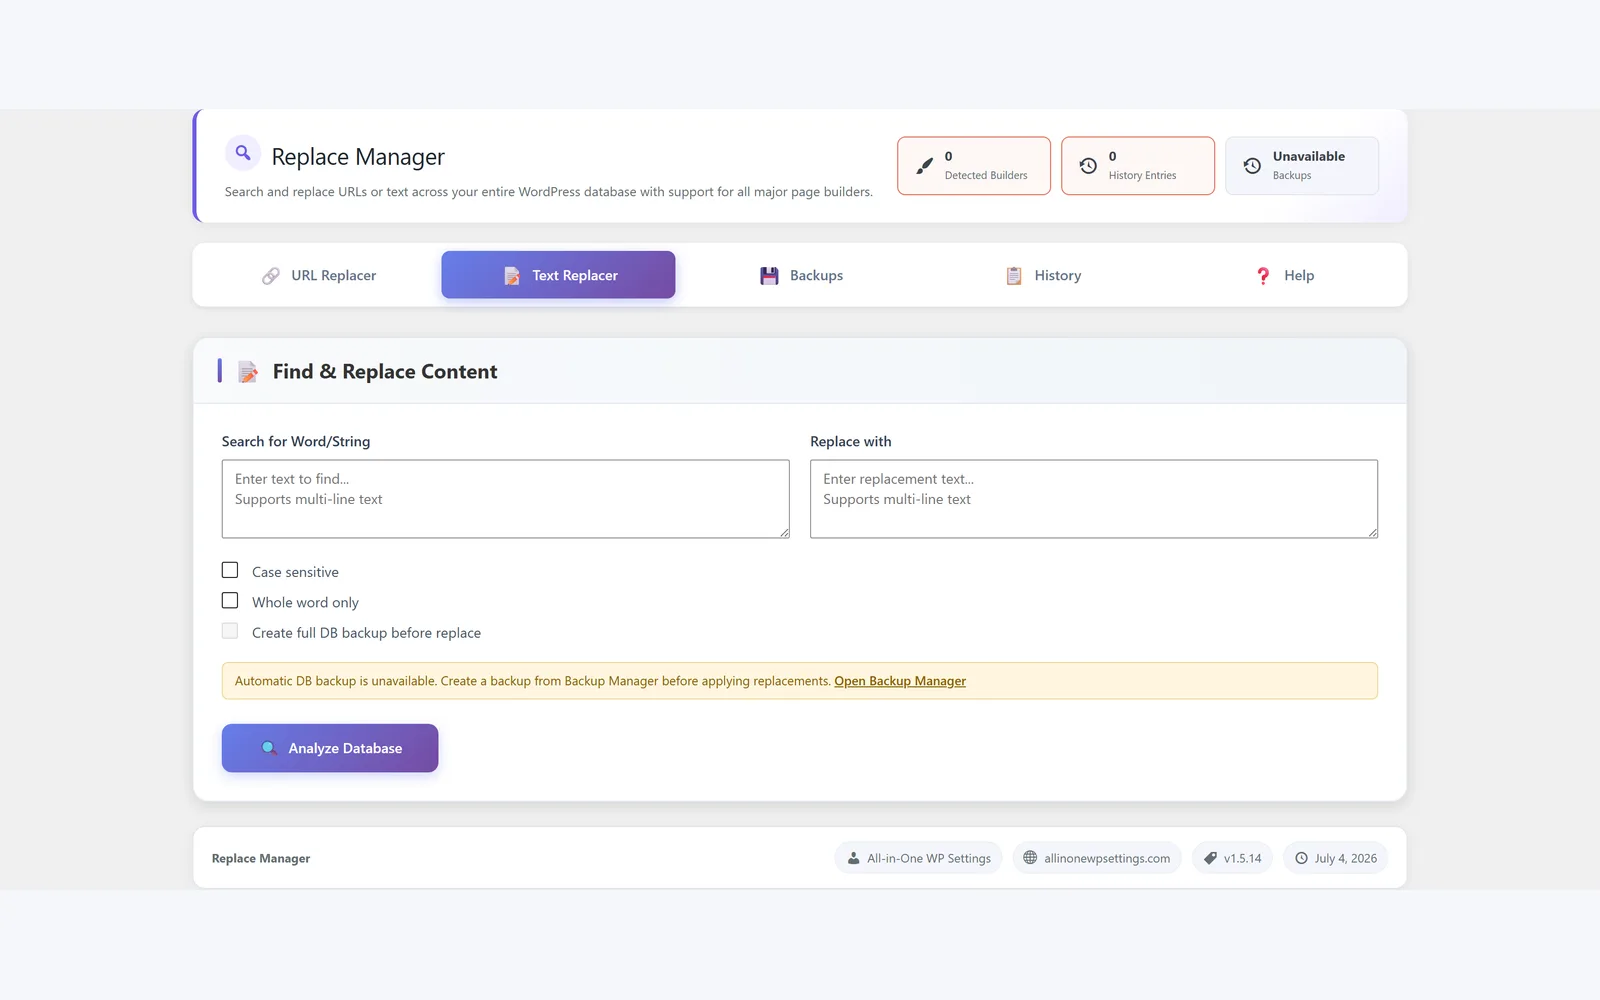Open the Help tab
The height and width of the screenshot is (1000, 1600).
(x=1284, y=275)
